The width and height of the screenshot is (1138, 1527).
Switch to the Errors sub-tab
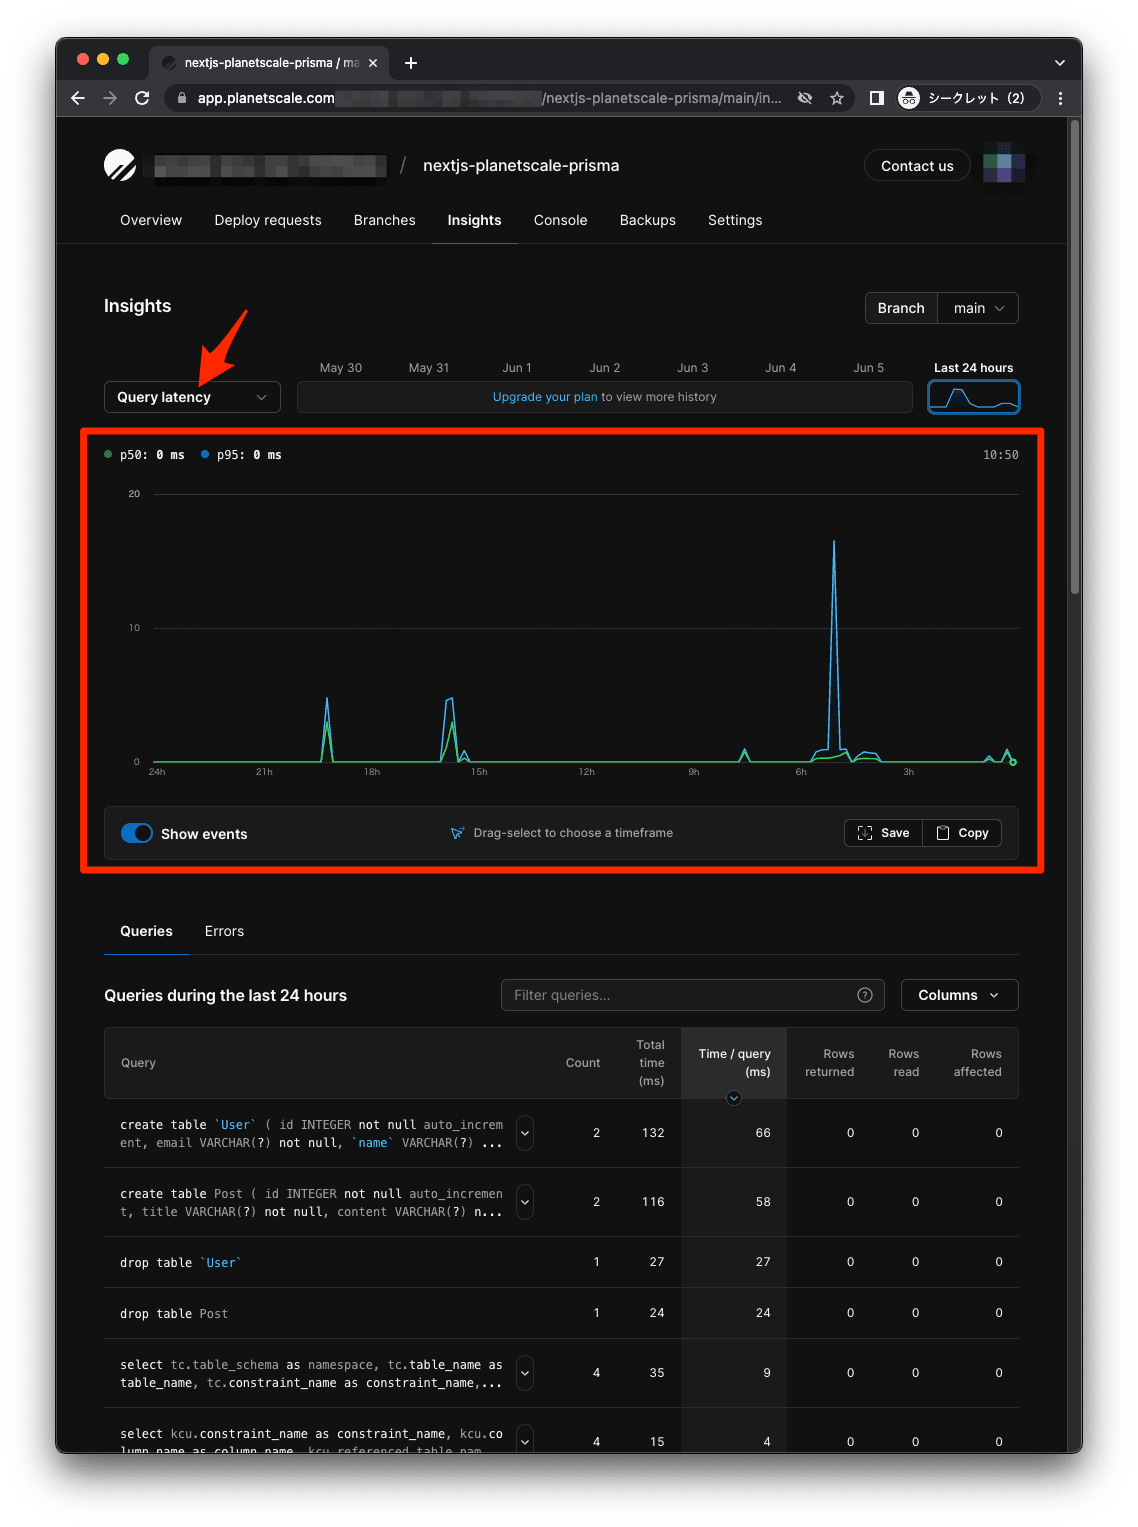[224, 931]
